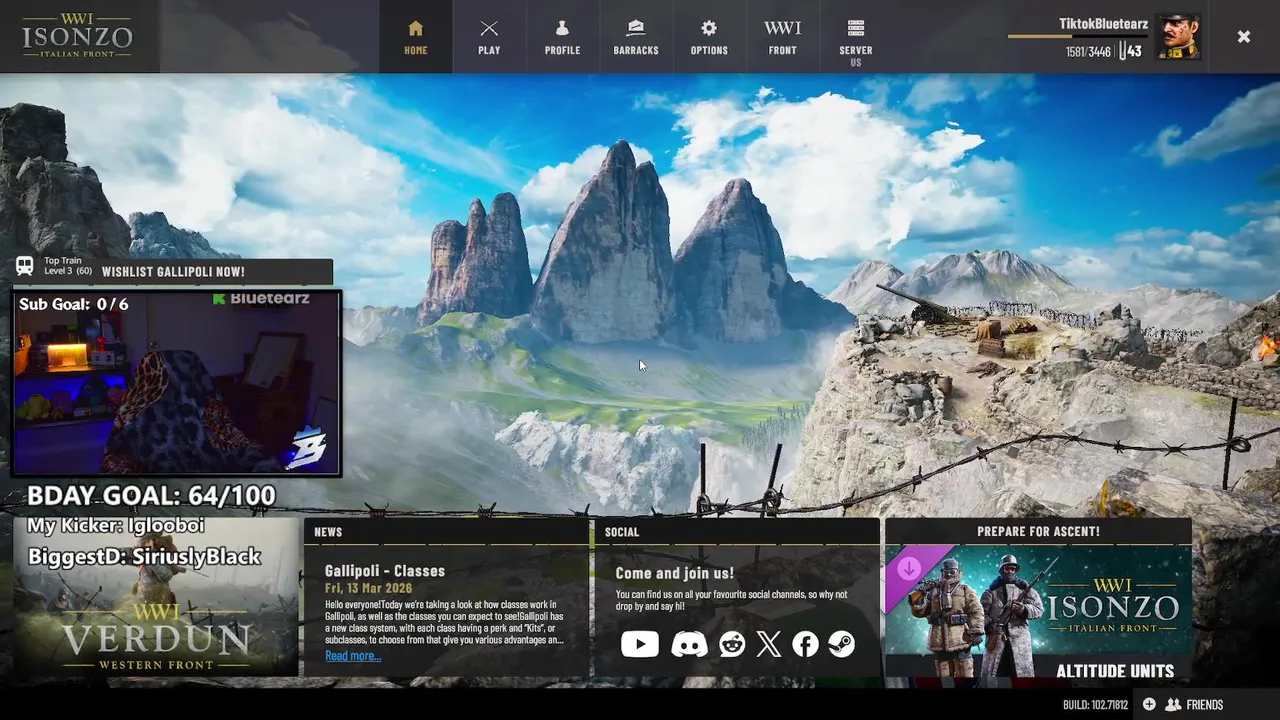Screen dimensions: 1280x720
Task: Click the plus icon beside Friends
Action: click(x=1149, y=705)
